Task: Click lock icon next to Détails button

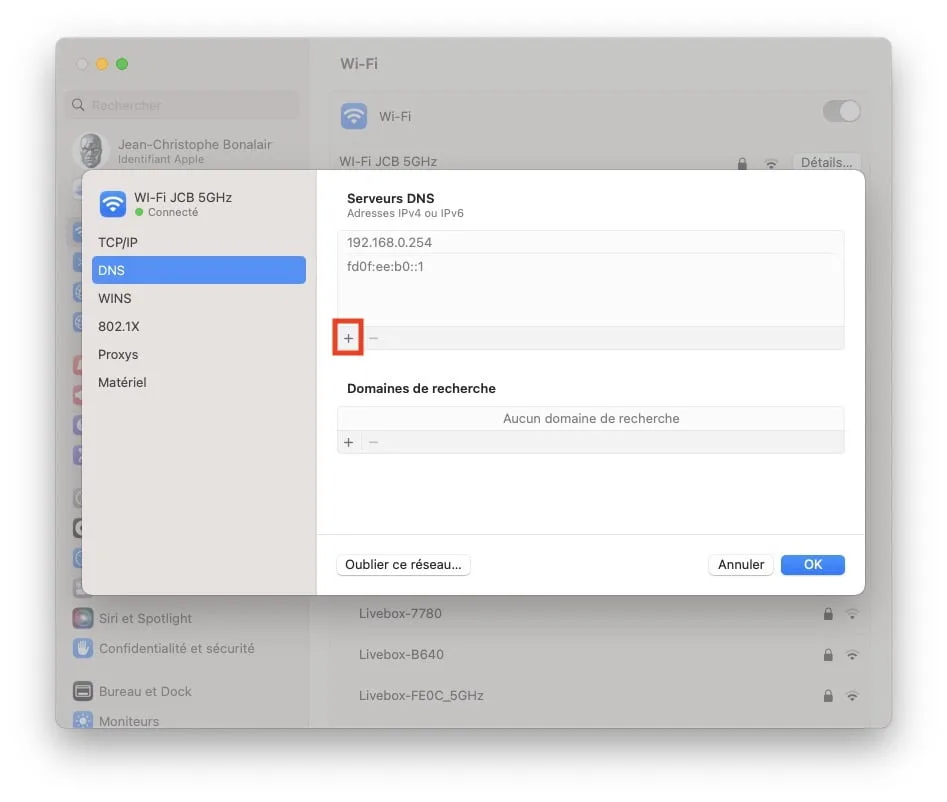Action: coord(742,163)
